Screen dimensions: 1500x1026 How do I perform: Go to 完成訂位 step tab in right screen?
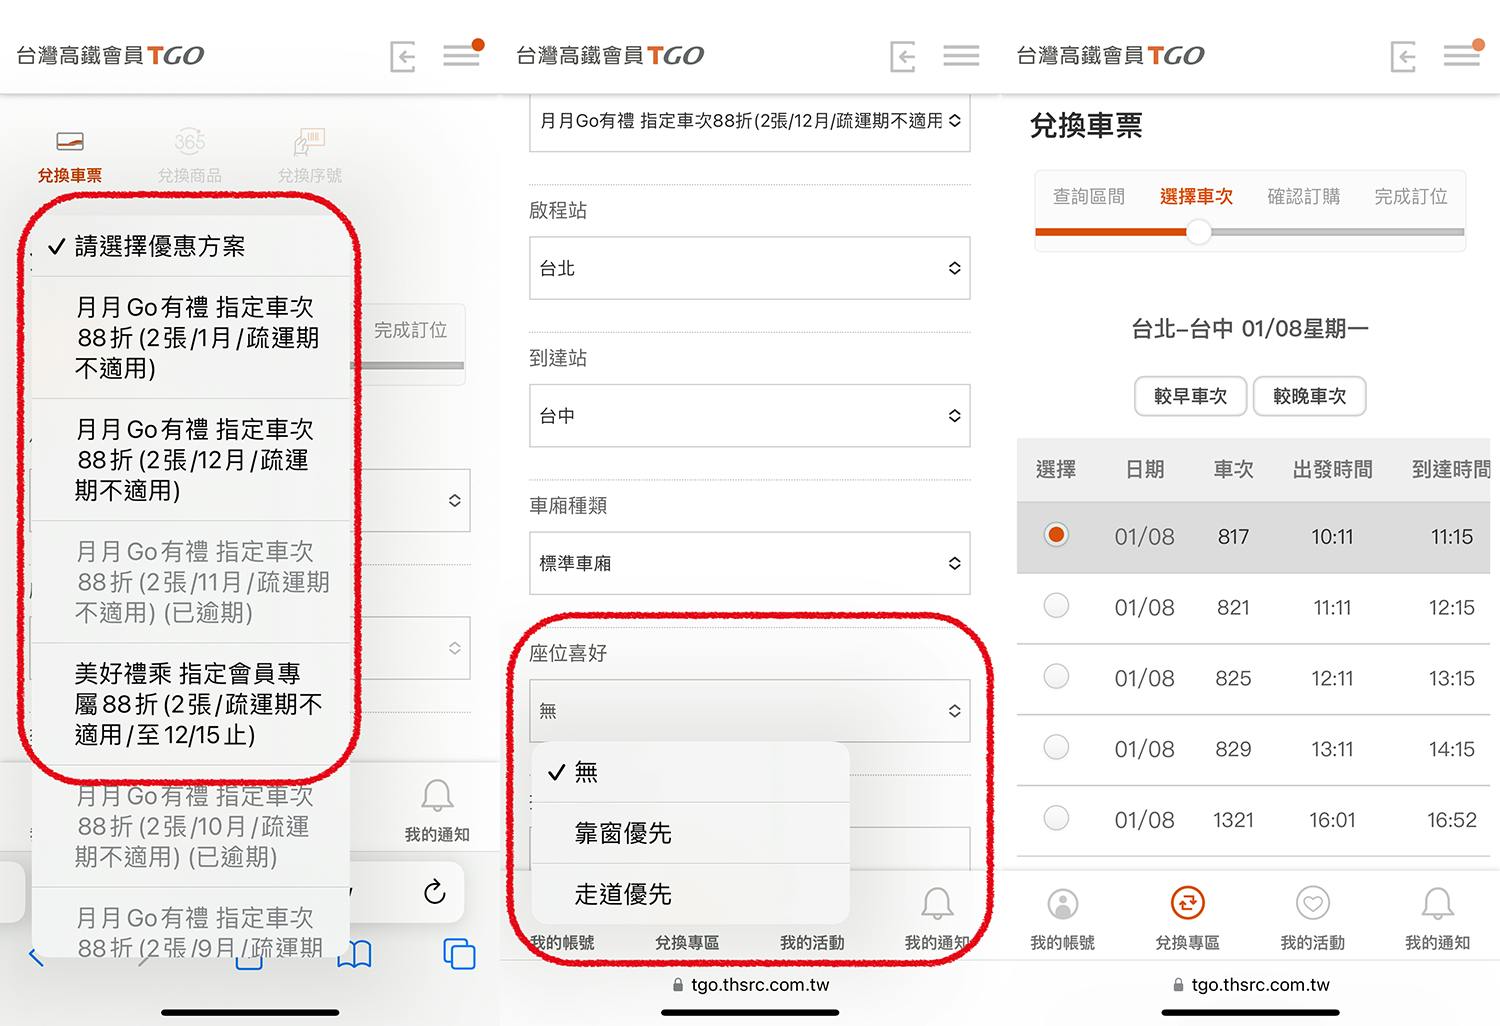[x=1411, y=197]
